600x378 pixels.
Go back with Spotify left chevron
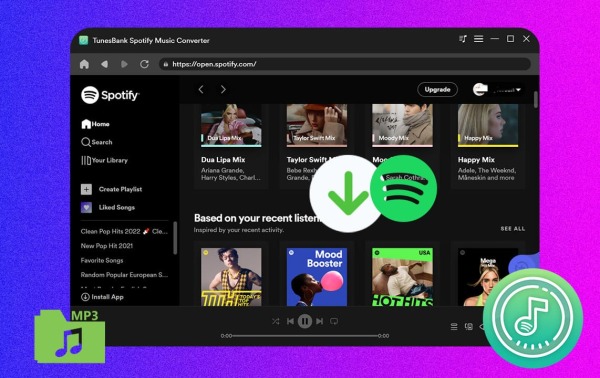201,90
